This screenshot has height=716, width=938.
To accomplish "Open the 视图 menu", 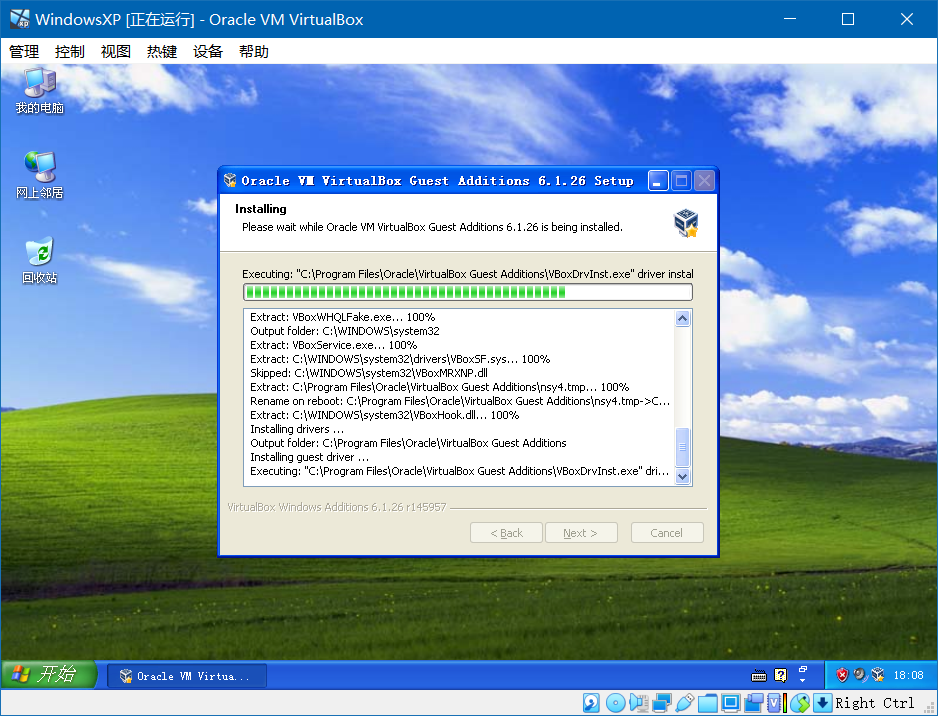I will [115, 52].
